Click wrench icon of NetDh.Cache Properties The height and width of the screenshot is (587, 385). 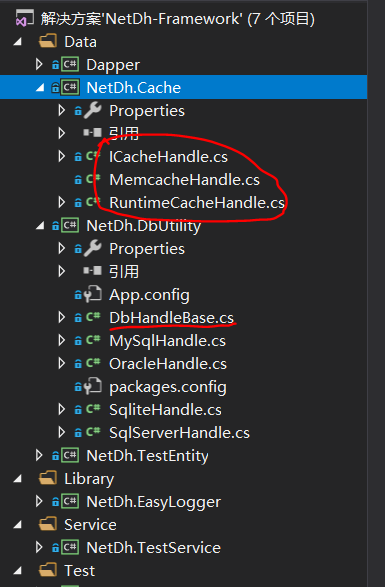(93, 110)
